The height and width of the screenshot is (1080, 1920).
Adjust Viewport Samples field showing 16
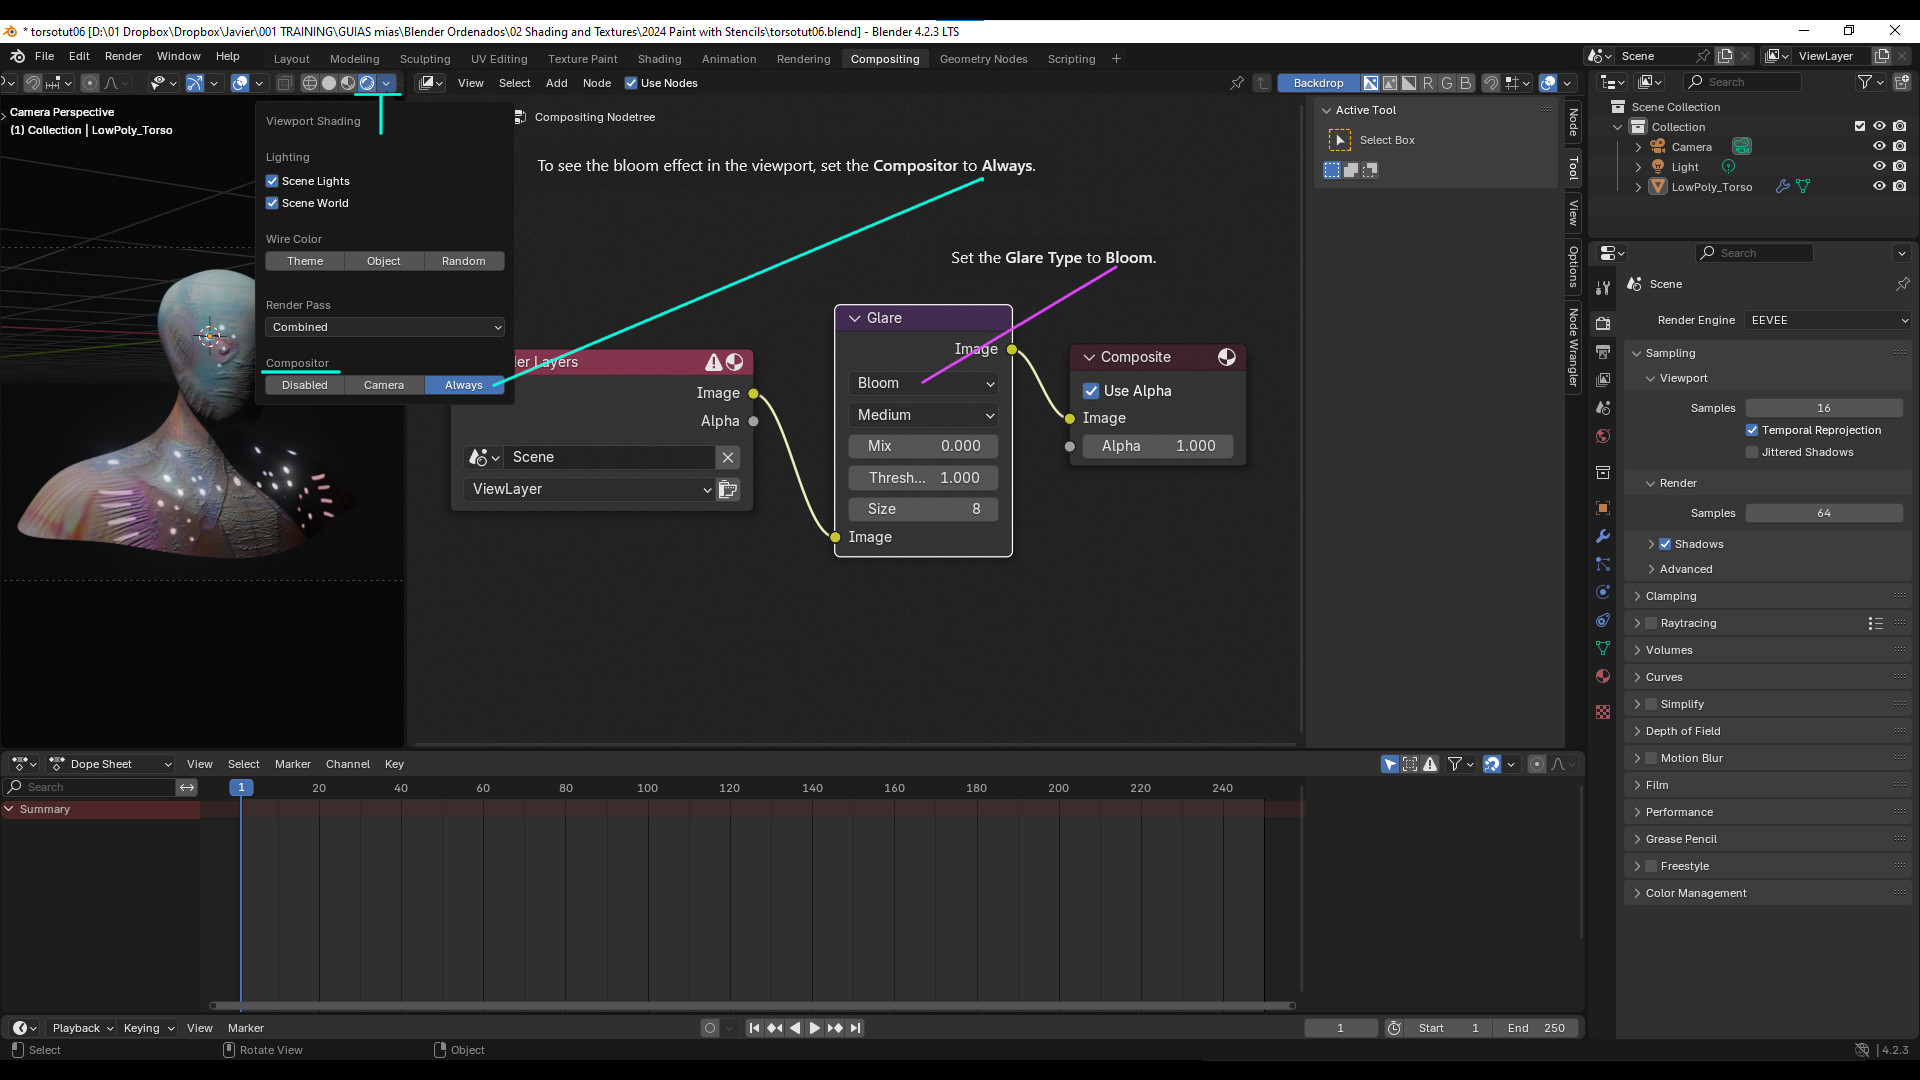click(1824, 408)
